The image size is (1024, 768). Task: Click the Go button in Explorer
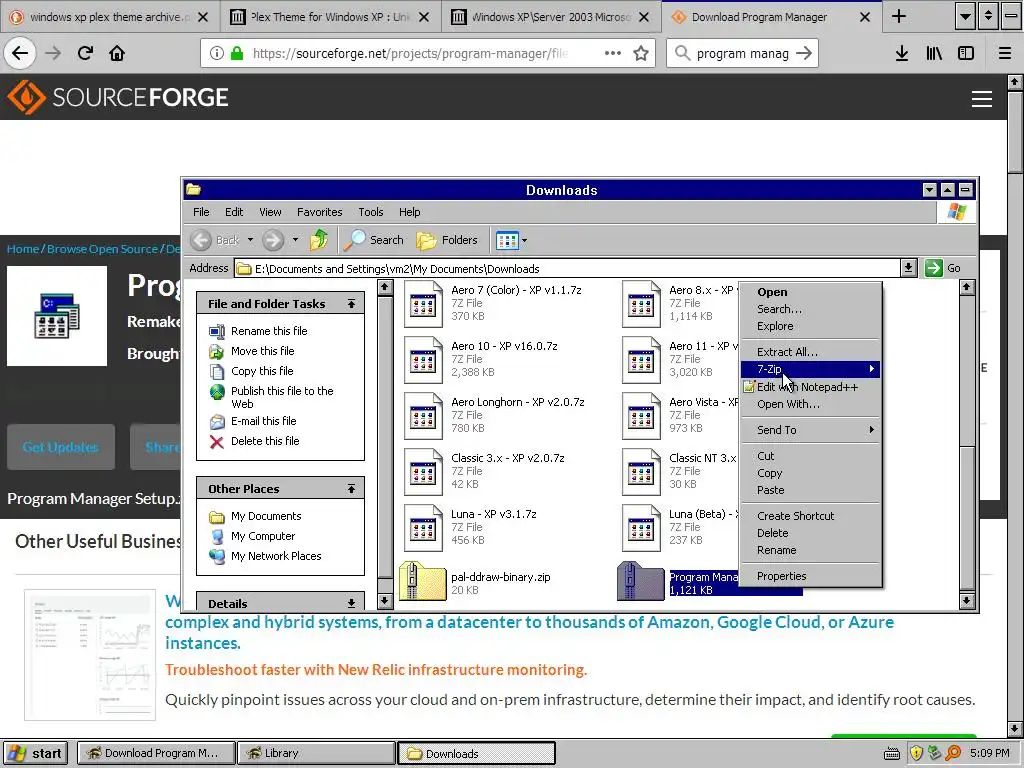pyautogui.click(x=943, y=268)
